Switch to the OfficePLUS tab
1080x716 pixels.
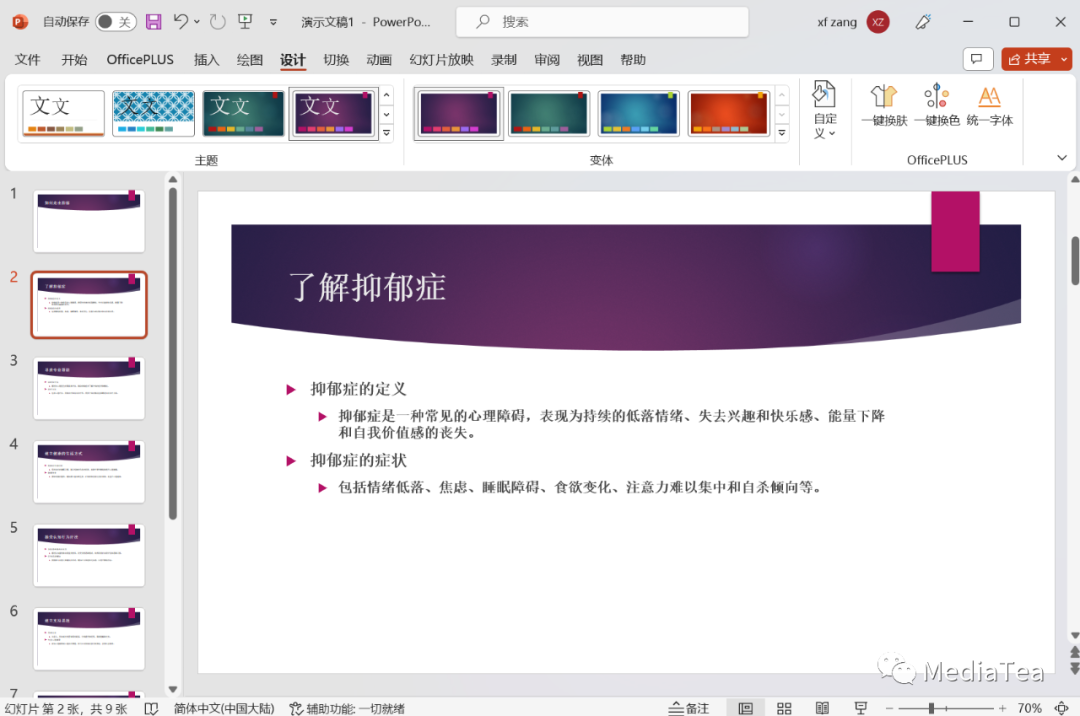[140, 60]
